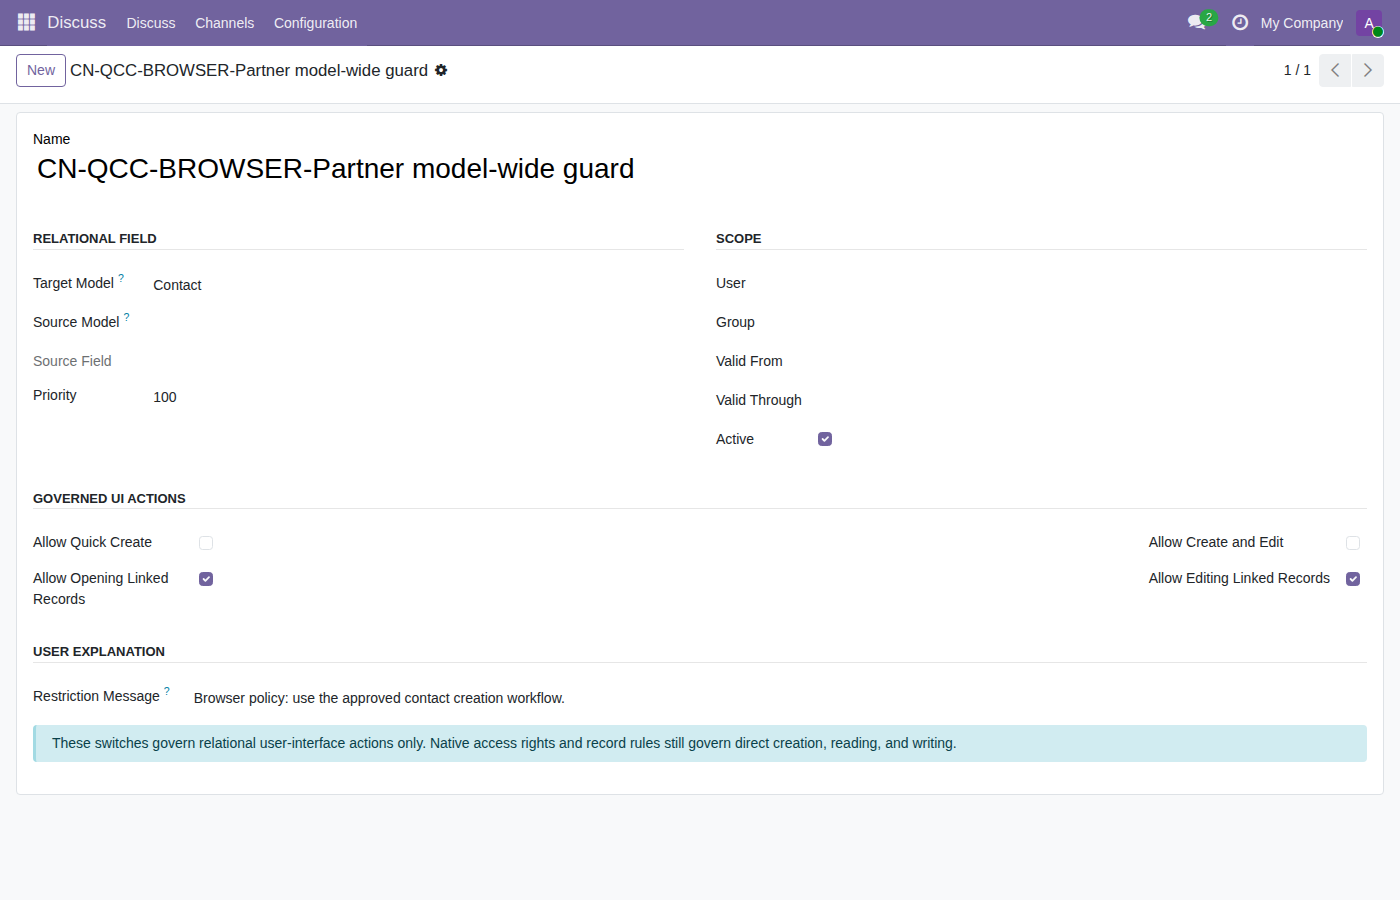Viewport: 1400px width, 900px height.
Task: Open the Source Model selection field
Action: click(x=418, y=323)
